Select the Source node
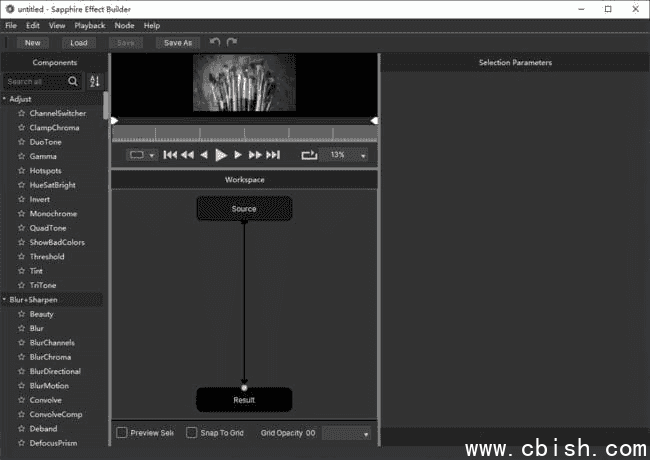Viewport: 650px width, 460px height. [244, 208]
